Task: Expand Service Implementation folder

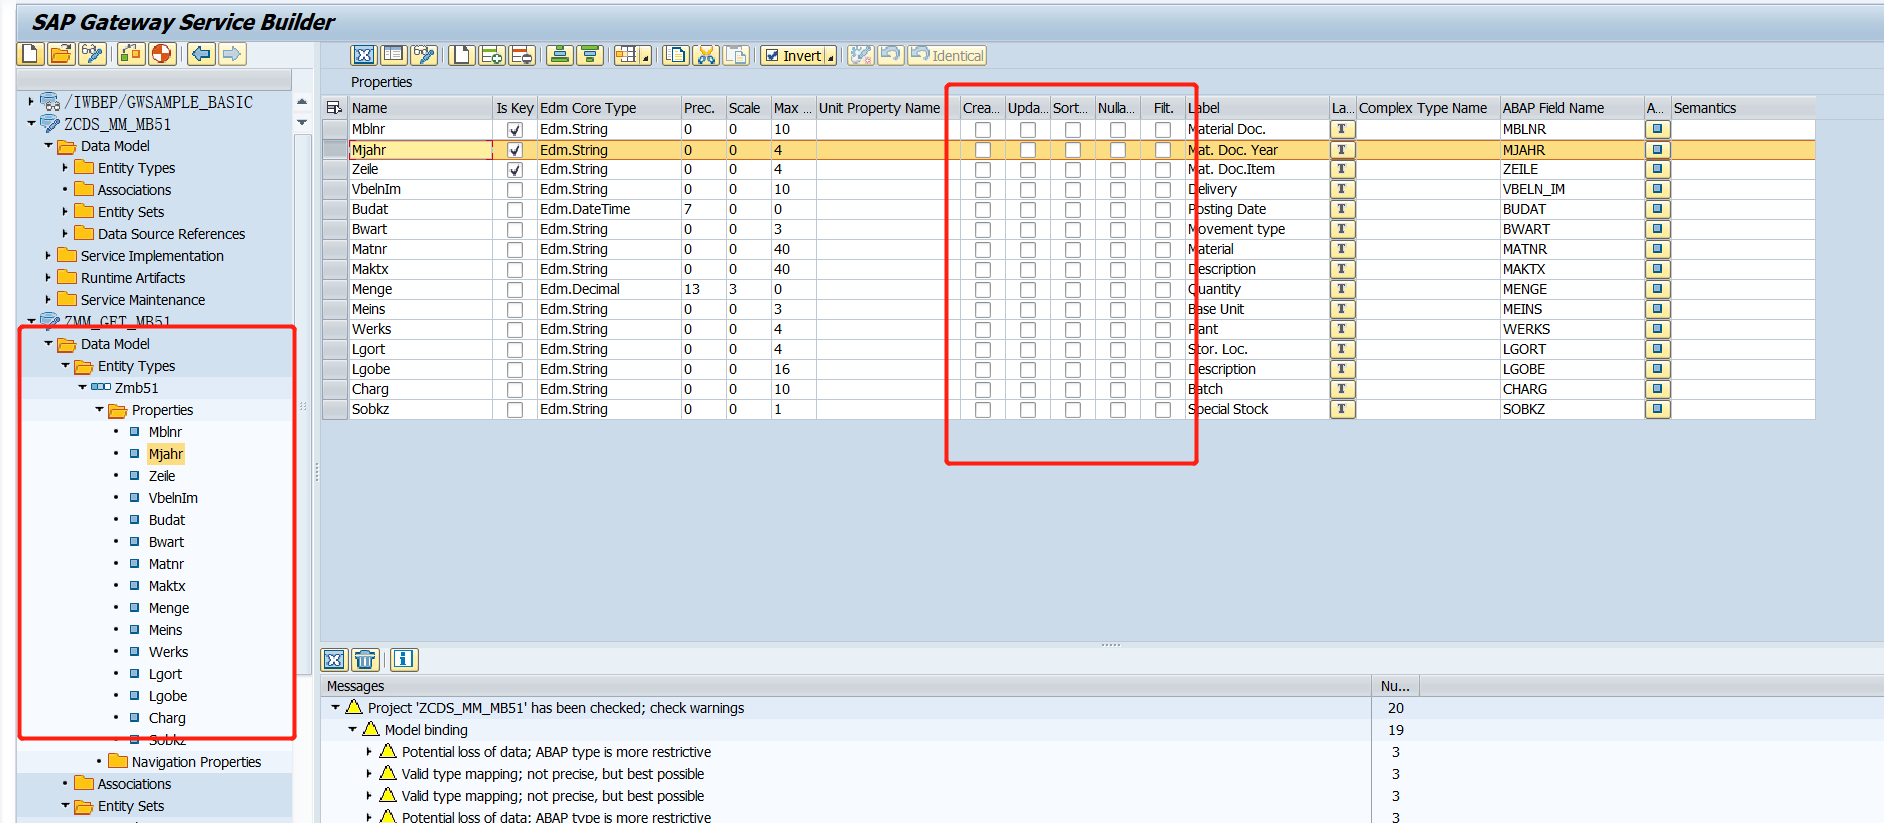Action: pos(48,255)
